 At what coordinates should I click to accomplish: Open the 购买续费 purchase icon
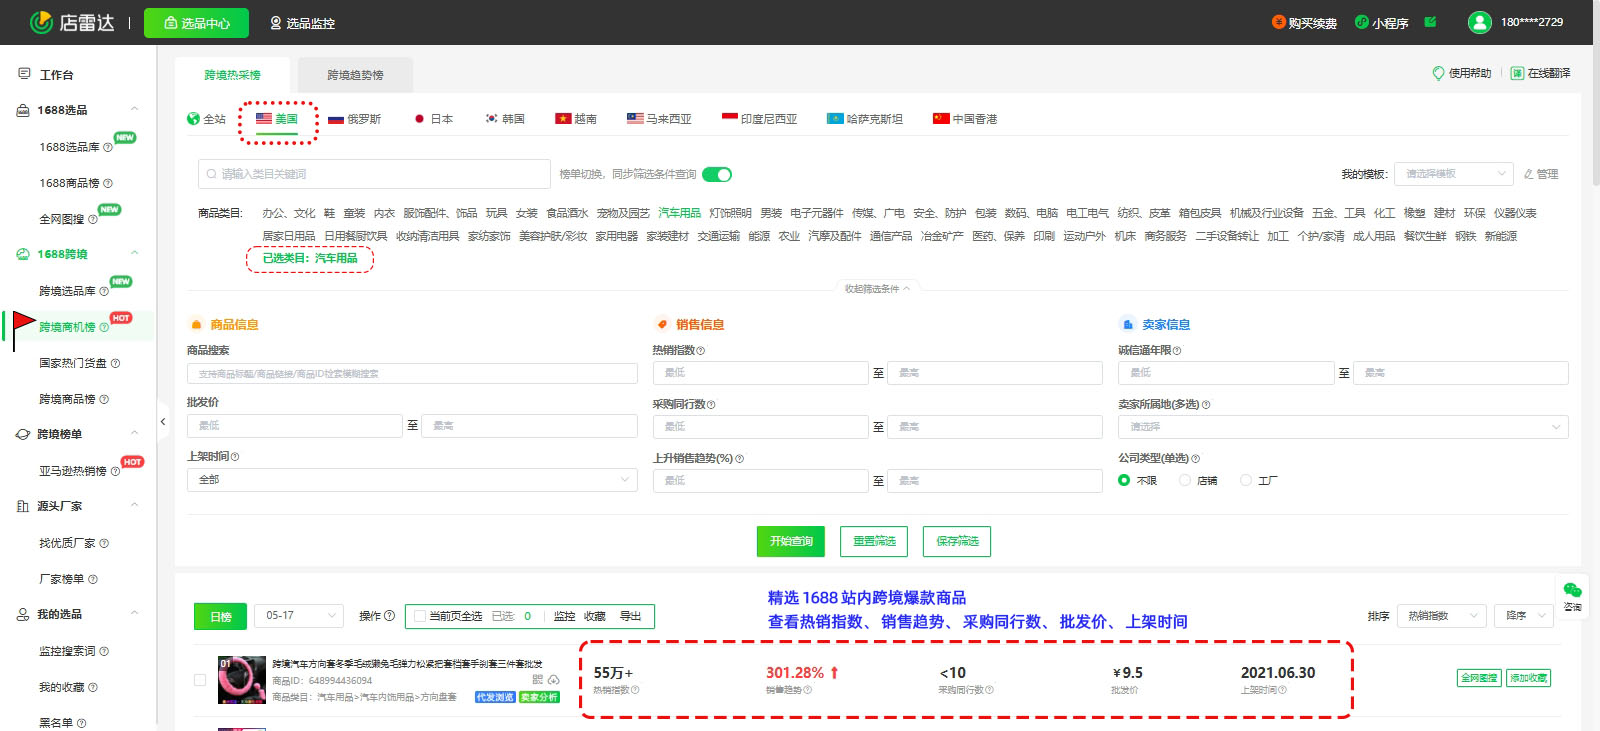tap(1278, 22)
